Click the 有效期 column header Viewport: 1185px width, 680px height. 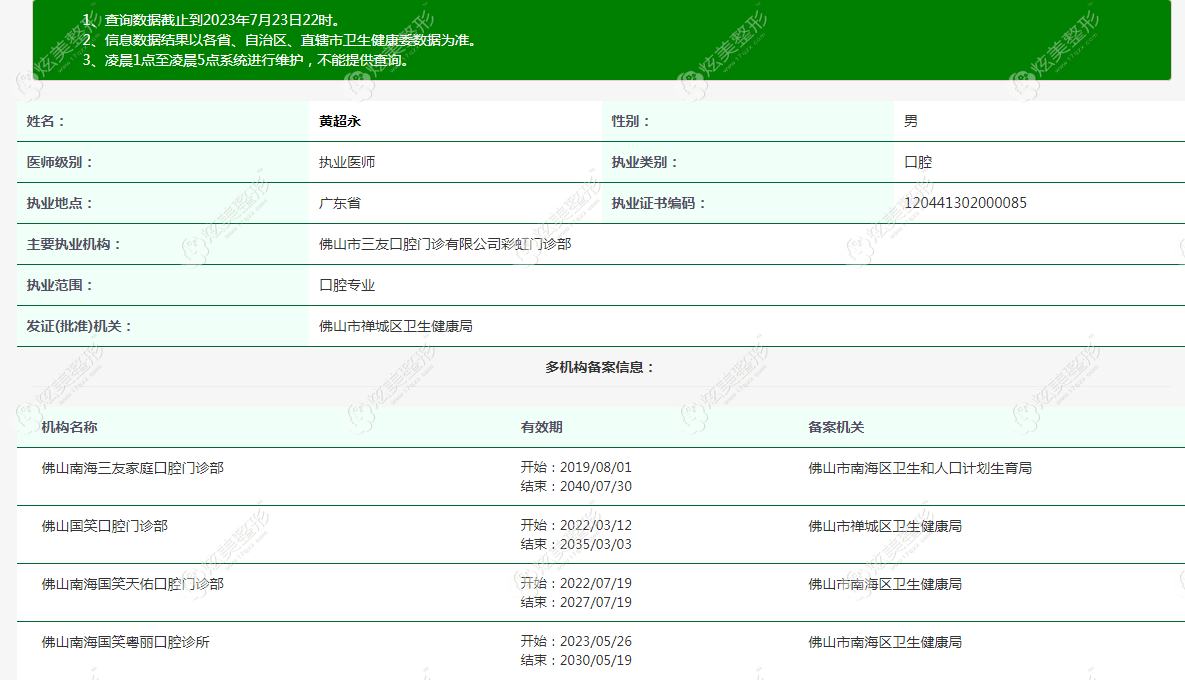(541, 427)
